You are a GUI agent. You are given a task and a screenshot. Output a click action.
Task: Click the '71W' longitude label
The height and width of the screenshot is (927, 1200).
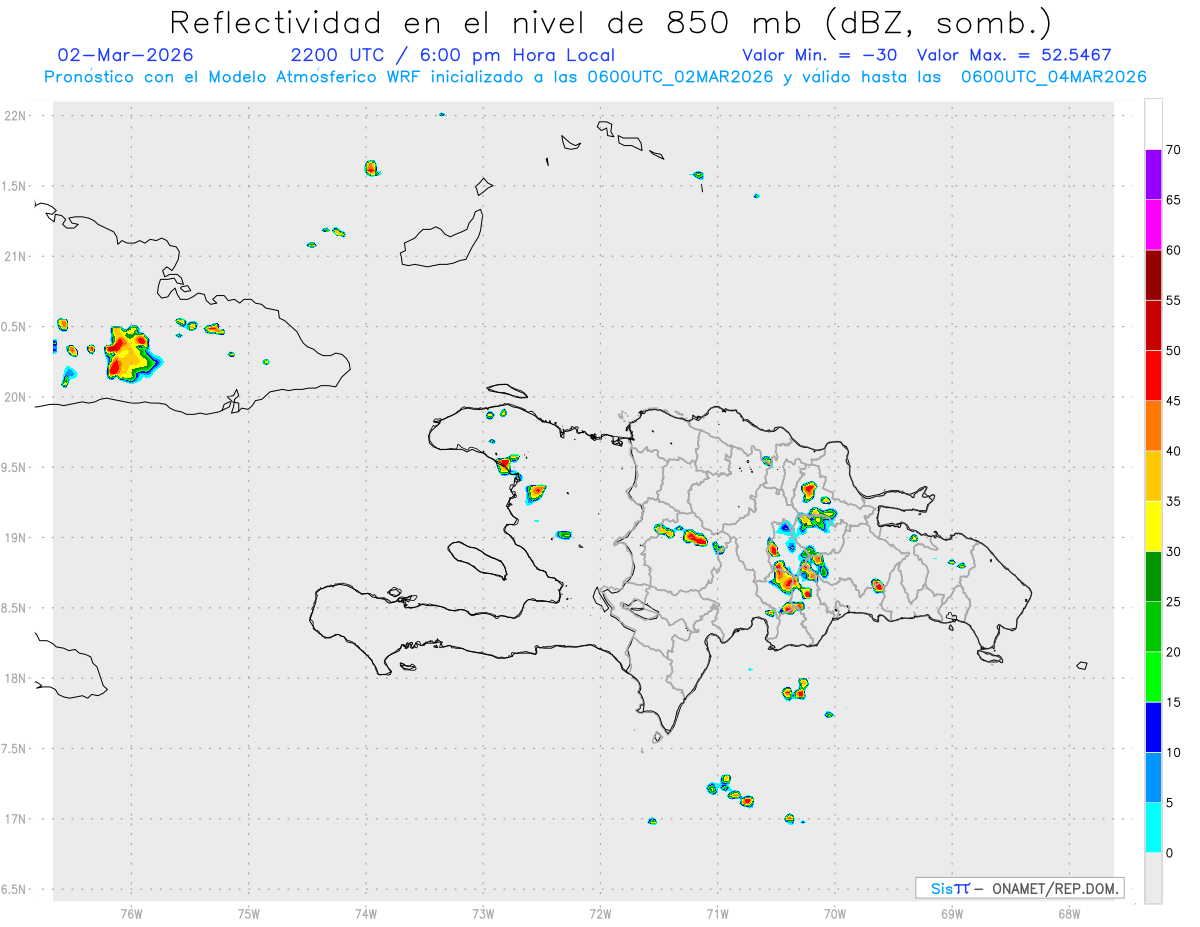click(717, 914)
